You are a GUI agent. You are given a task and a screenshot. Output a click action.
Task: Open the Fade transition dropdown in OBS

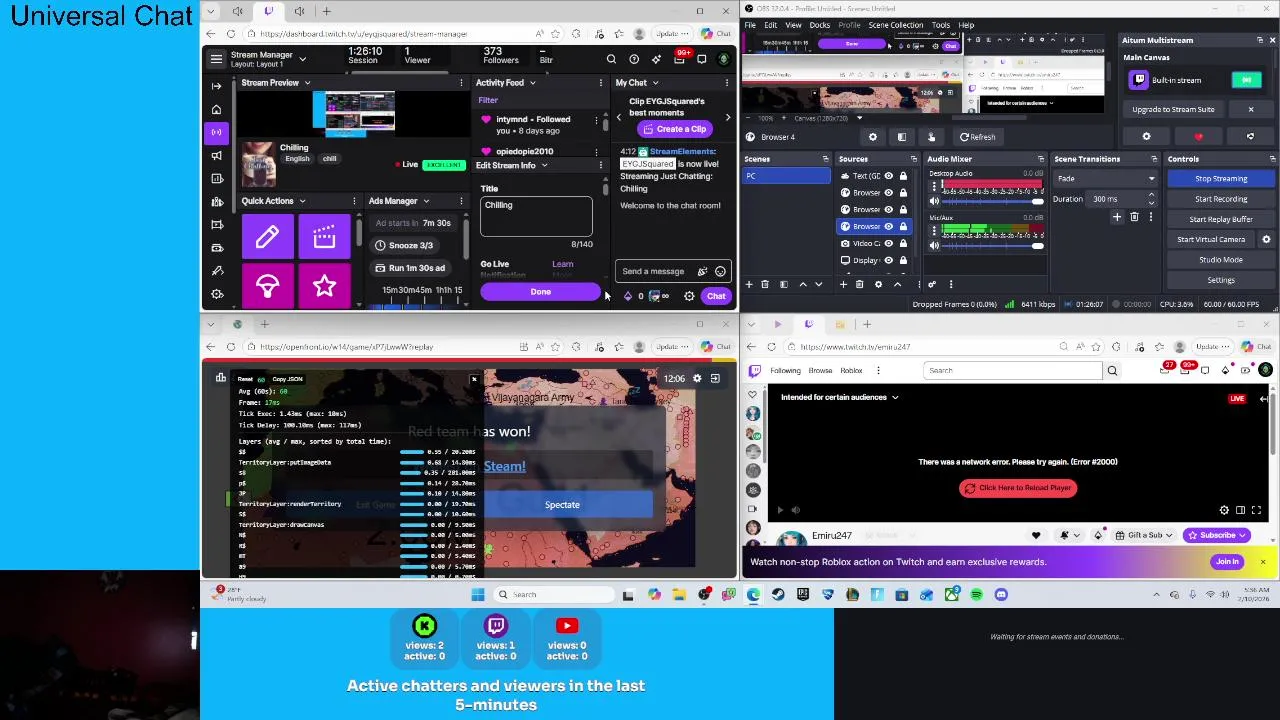(x=1104, y=179)
